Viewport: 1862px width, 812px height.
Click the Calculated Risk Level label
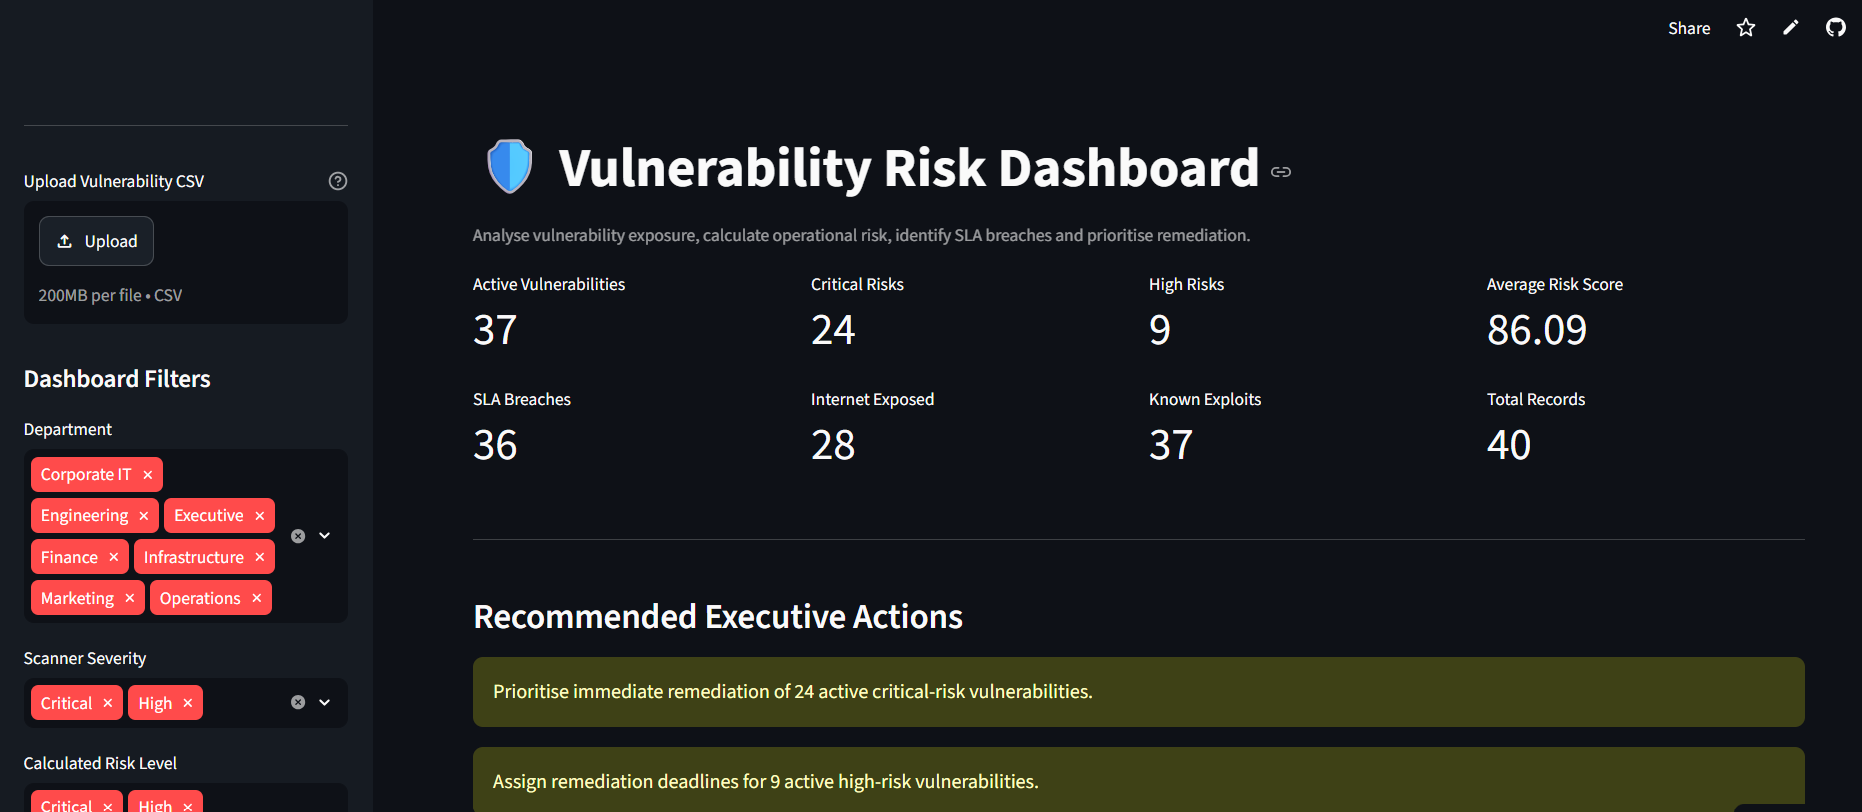pyautogui.click(x=100, y=763)
